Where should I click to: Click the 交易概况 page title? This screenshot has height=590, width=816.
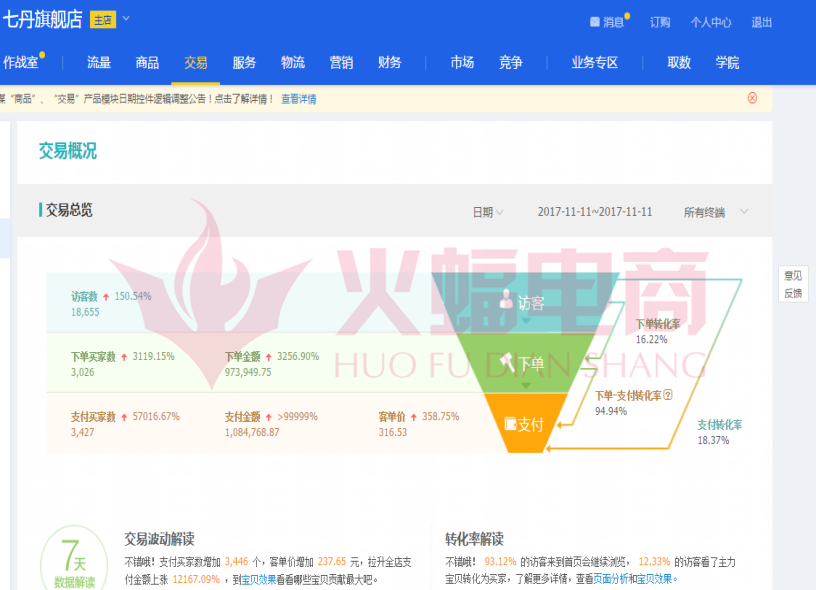point(68,151)
